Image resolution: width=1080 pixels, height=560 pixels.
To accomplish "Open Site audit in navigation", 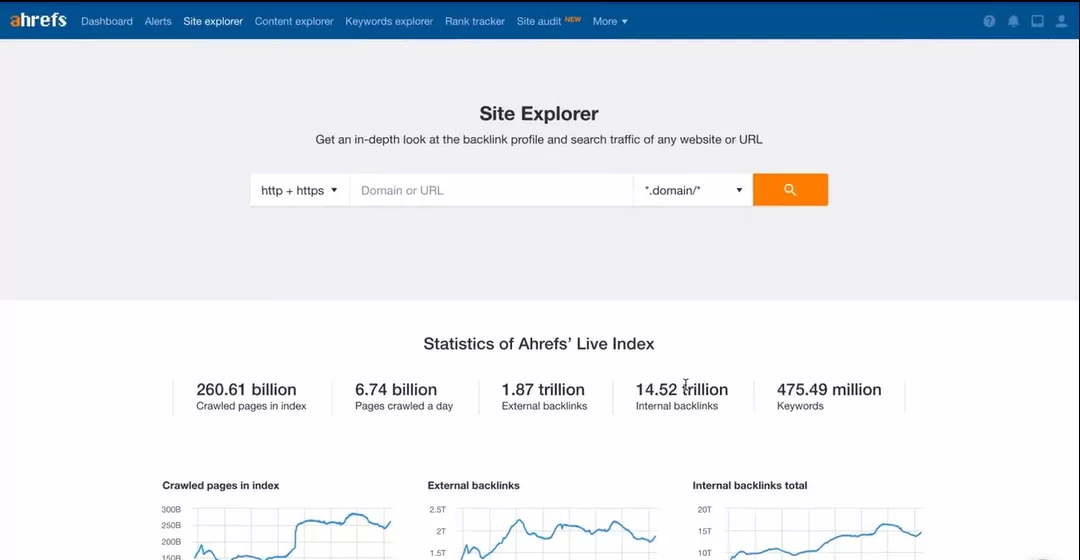I will click(540, 21).
